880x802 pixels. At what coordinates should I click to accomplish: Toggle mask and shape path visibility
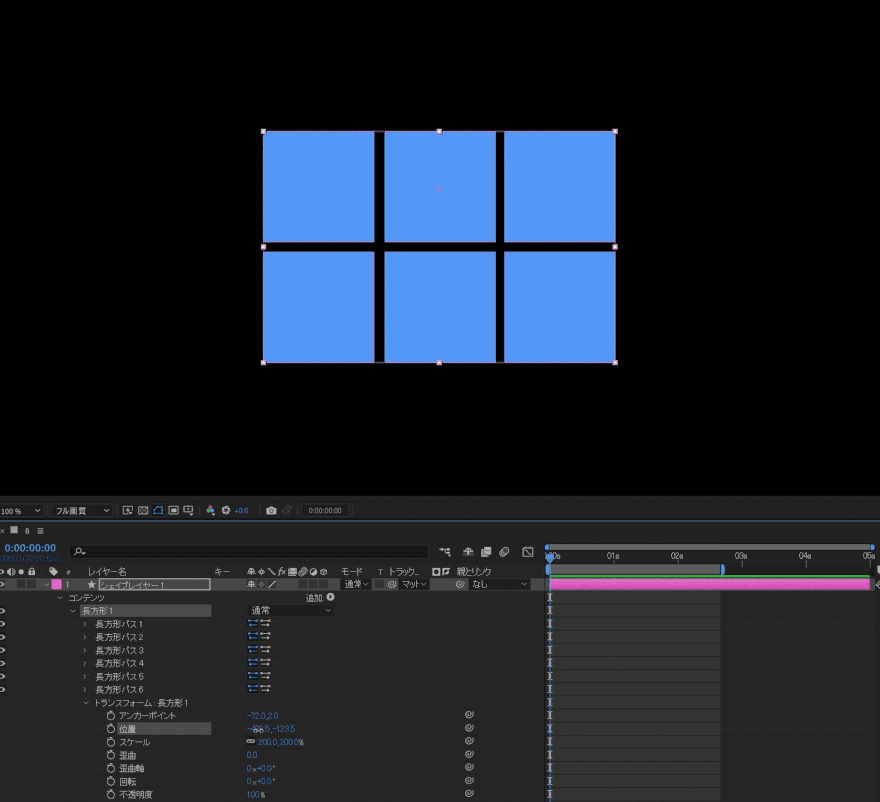(158, 510)
